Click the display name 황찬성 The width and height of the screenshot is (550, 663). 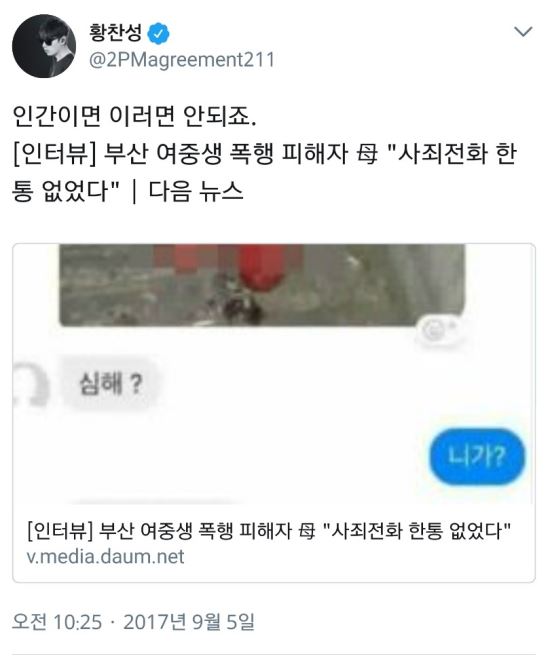point(115,33)
